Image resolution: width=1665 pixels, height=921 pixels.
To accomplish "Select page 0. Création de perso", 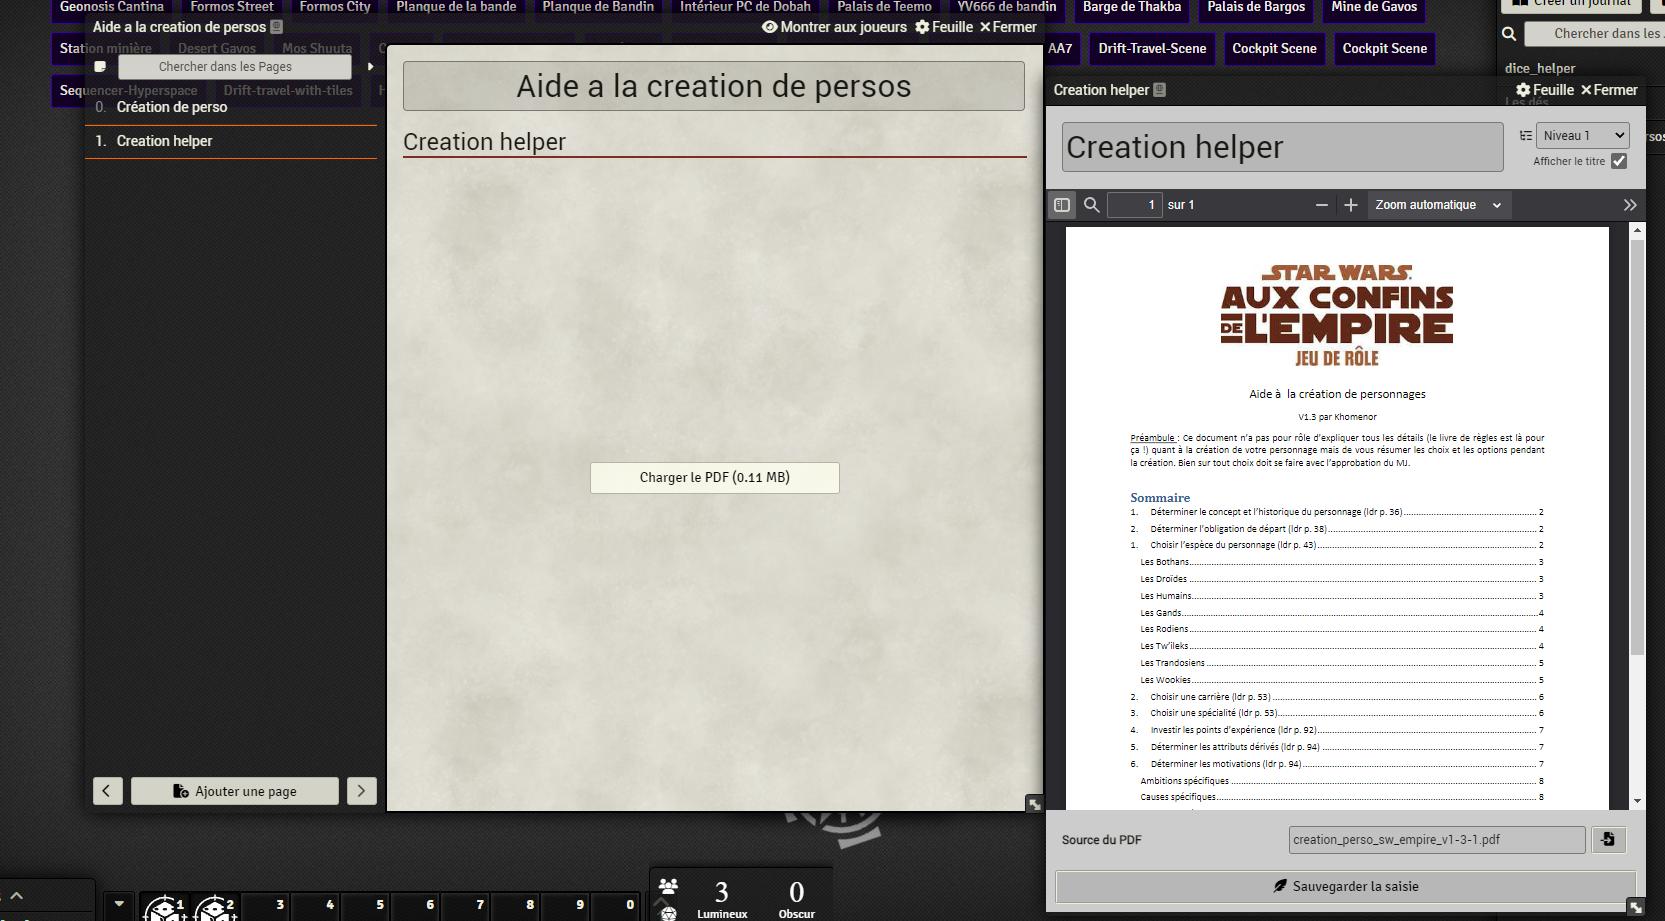I will coord(231,107).
